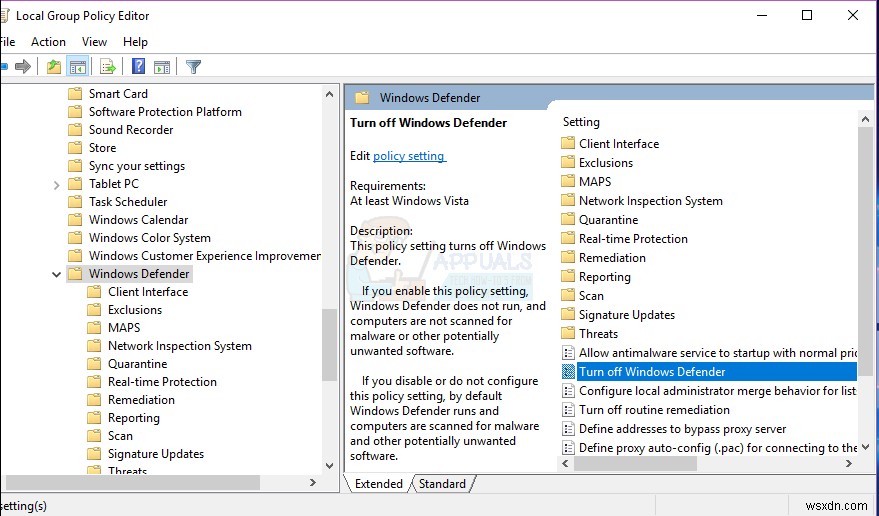Screen dimensions: 879x516
Task: Select Network Inspection System in tree
Action: (180, 346)
